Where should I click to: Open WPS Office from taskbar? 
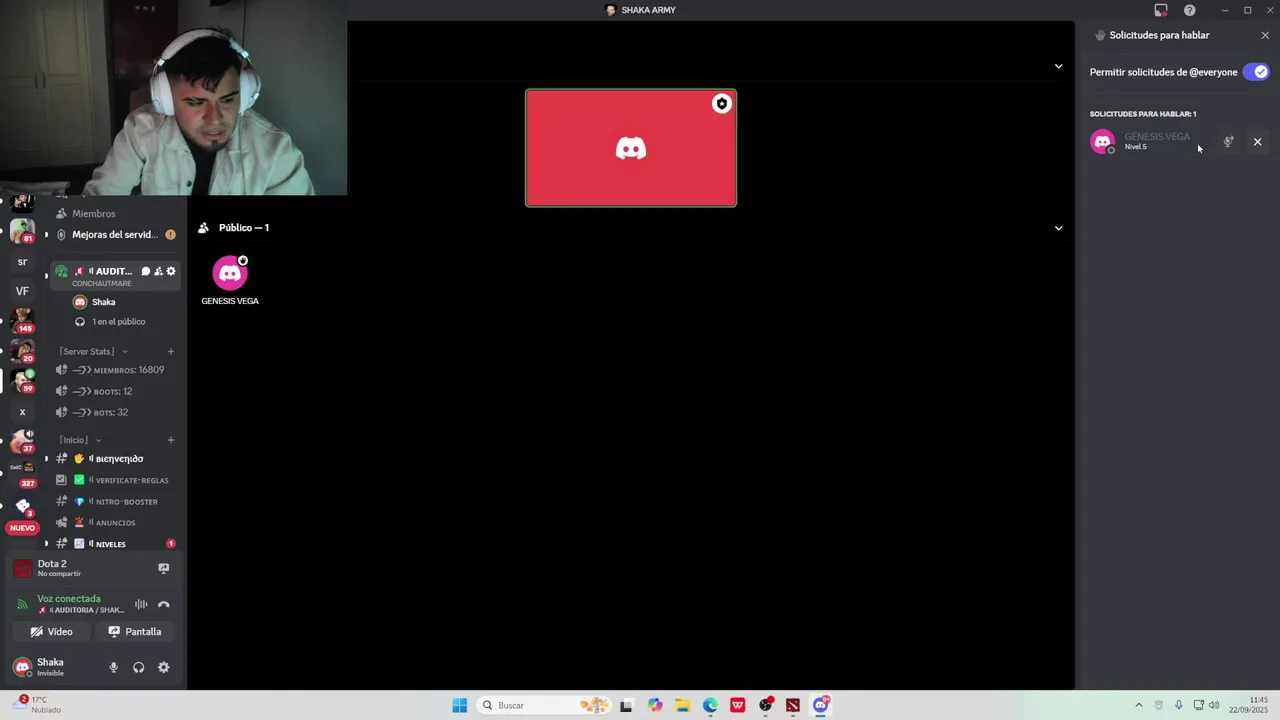pyautogui.click(x=738, y=705)
